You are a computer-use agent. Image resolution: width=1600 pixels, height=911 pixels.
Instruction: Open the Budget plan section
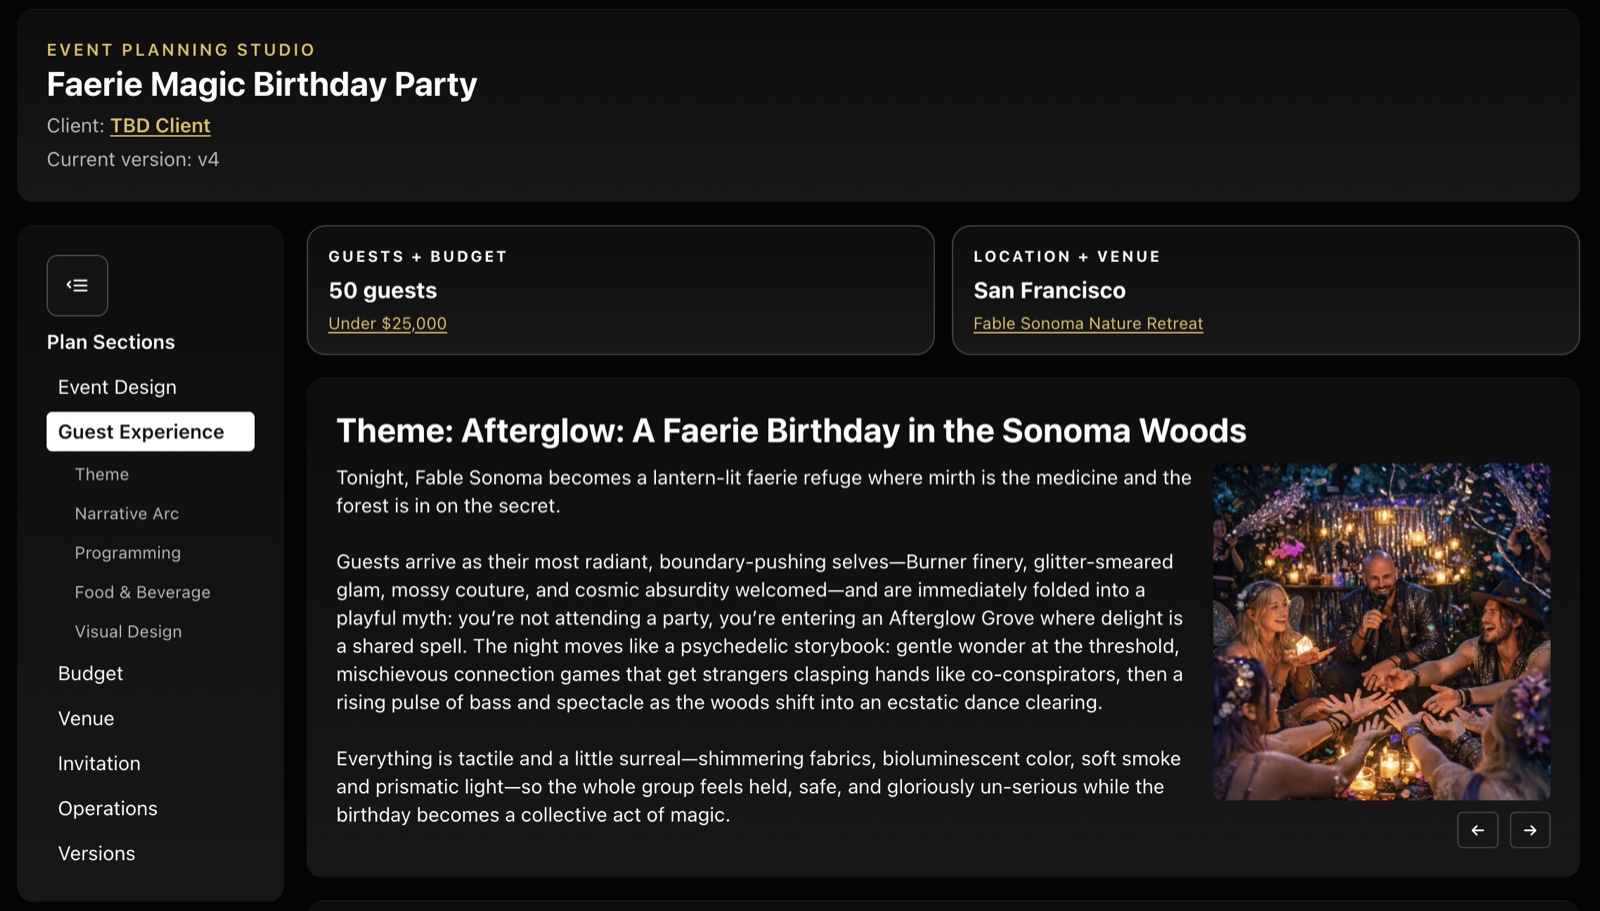coord(90,674)
